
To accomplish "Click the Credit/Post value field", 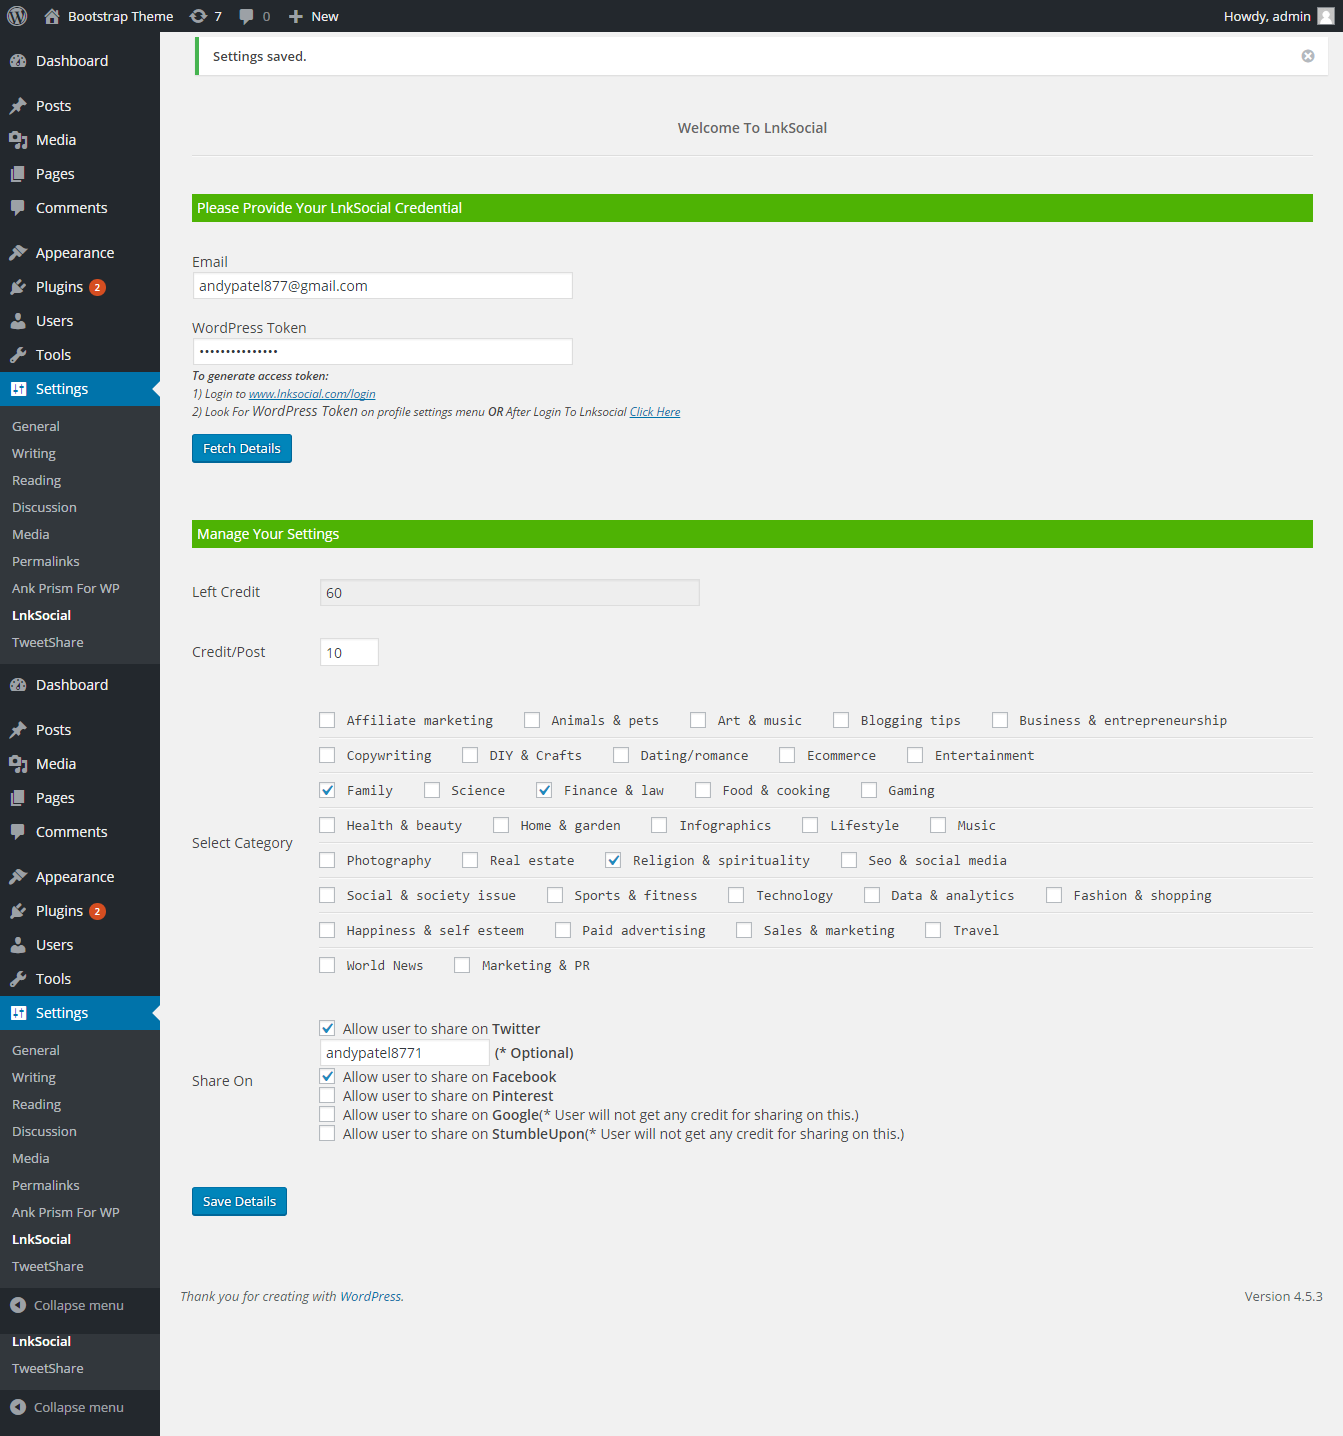I will [349, 652].
